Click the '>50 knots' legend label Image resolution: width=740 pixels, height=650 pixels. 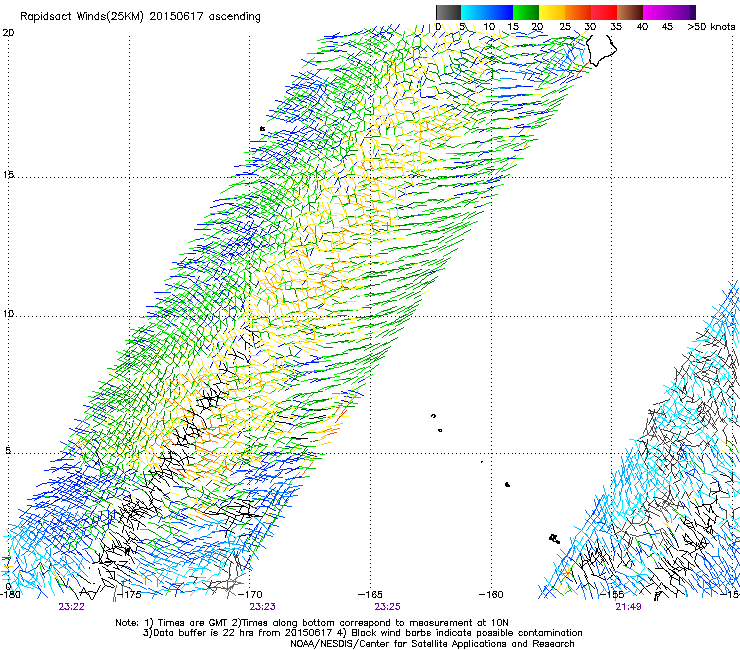711,27
